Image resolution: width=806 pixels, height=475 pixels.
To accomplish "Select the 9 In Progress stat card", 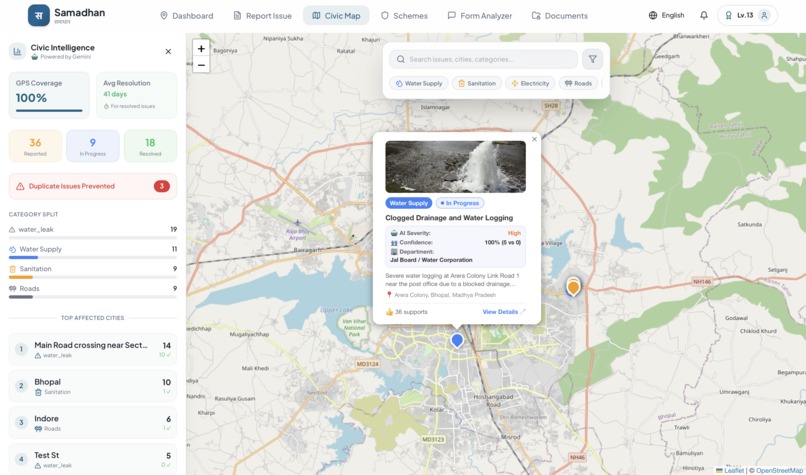I will 93,146.
